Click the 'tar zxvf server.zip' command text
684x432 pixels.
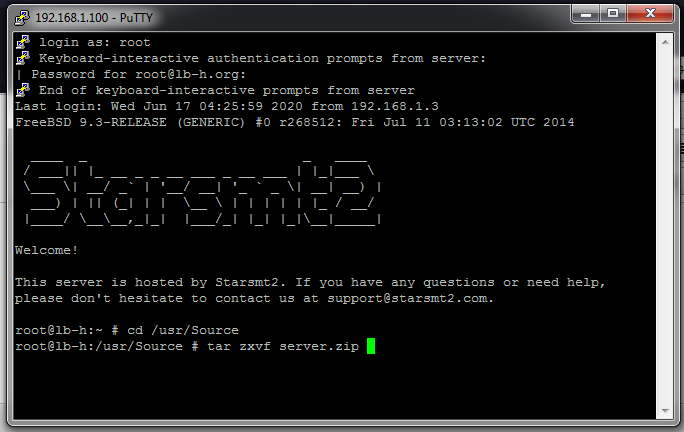(283, 346)
